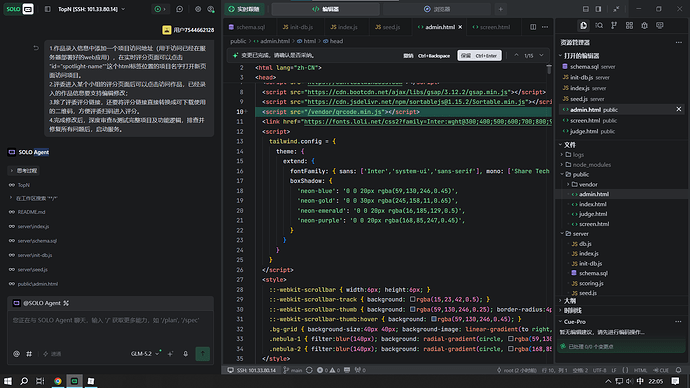Switch to the browser tab at top
The width and height of the screenshot is (690, 388).
(437, 9)
